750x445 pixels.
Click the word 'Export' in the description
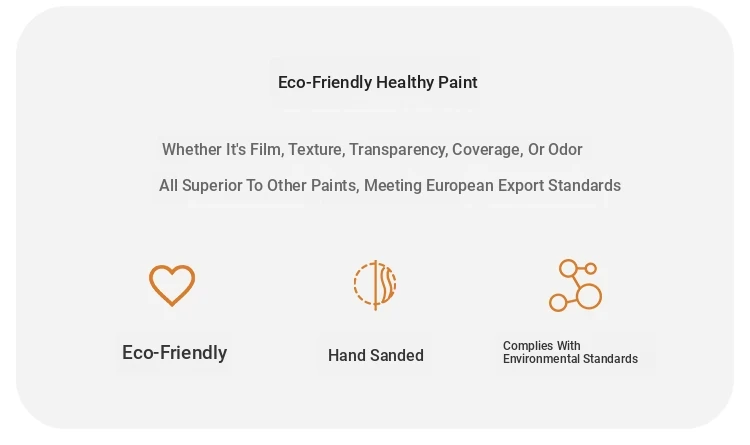(522, 186)
